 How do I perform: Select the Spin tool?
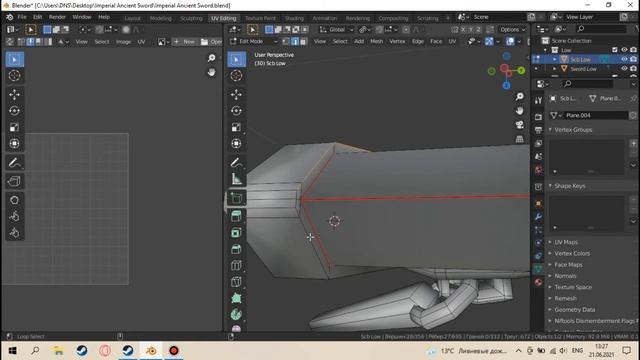(x=236, y=314)
